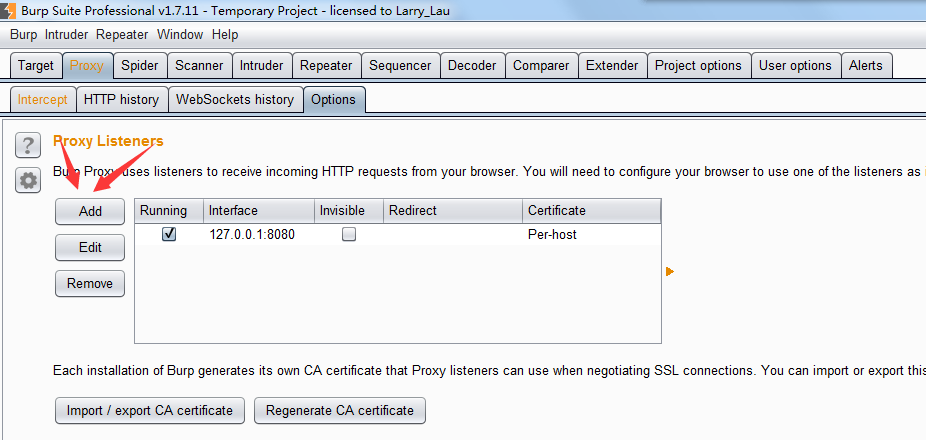Open the Intruder menu in the menu bar
This screenshot has height=440, width=926.
tap(66, 34)
